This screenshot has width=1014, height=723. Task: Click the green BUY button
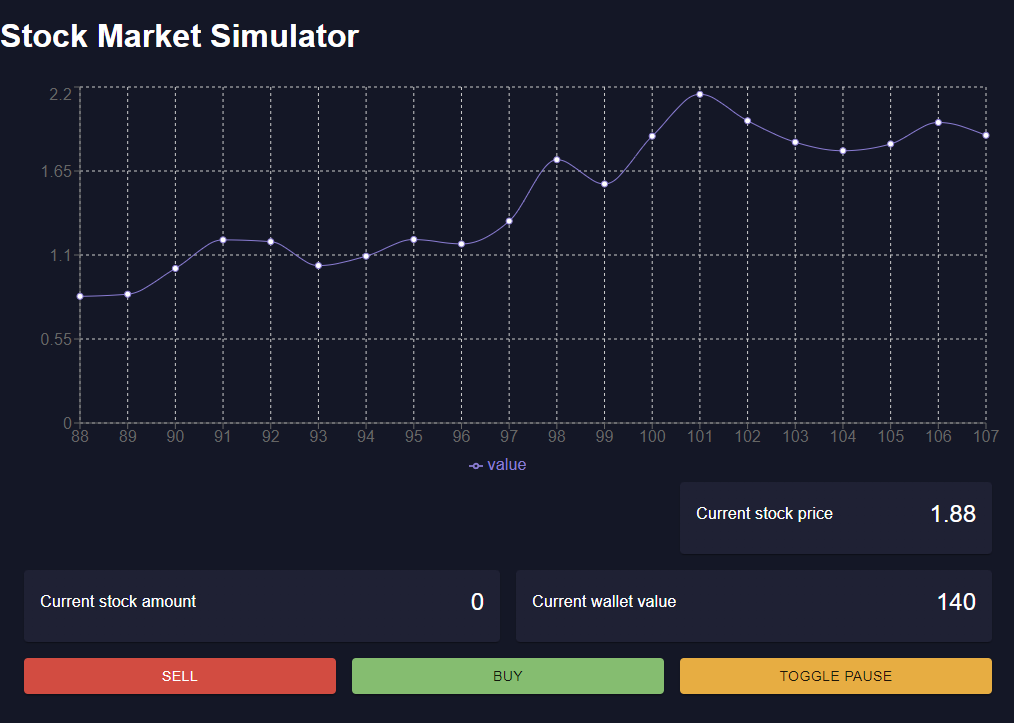click(x=508, y=676)
